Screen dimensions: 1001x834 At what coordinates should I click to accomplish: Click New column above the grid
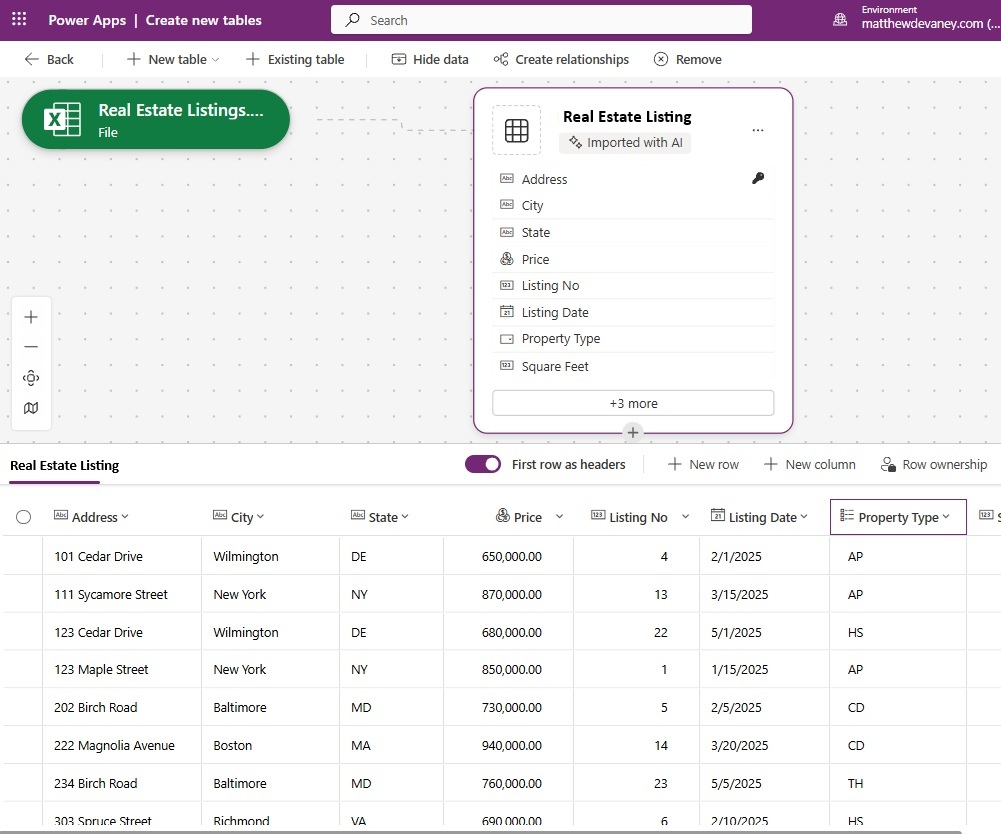click(809, 464)
